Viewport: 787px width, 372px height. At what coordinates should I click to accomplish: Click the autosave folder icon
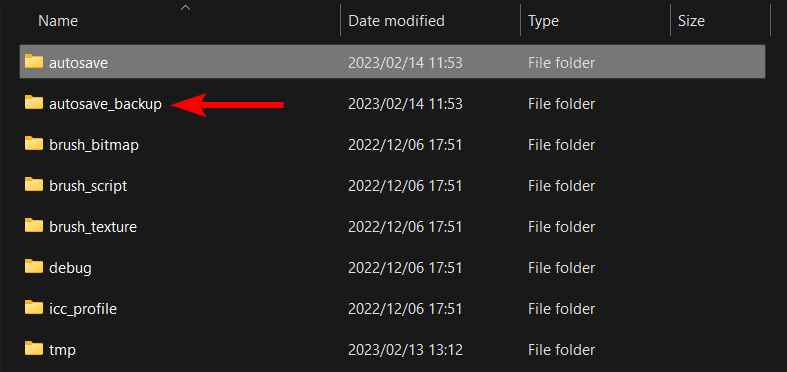click(x=34, y=61)
